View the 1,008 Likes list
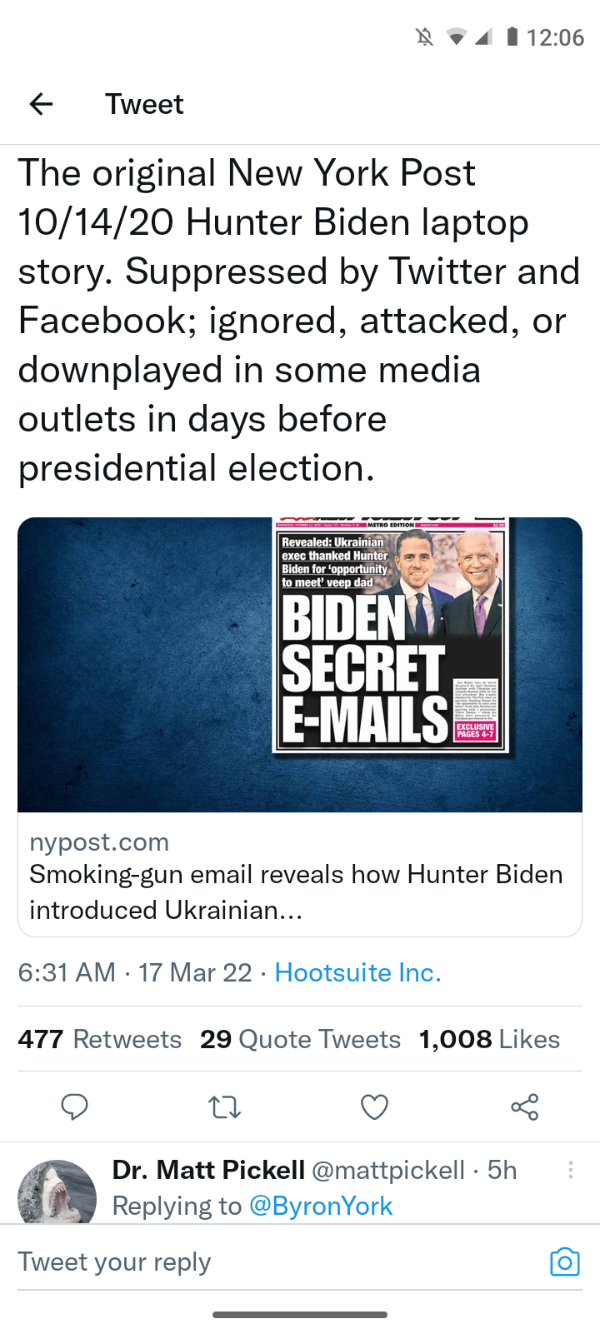 (490, 1039)
